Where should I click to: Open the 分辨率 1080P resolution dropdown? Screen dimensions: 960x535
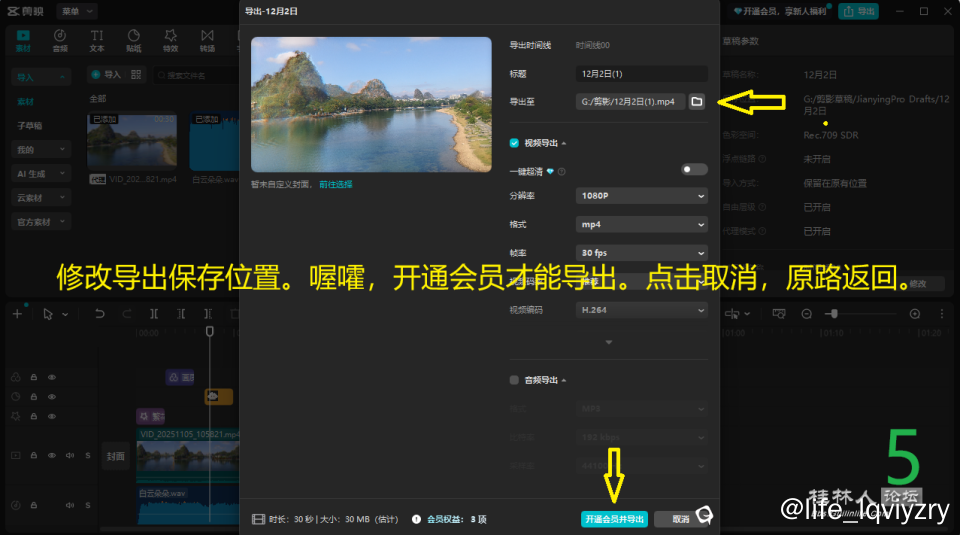coord(641,196)
